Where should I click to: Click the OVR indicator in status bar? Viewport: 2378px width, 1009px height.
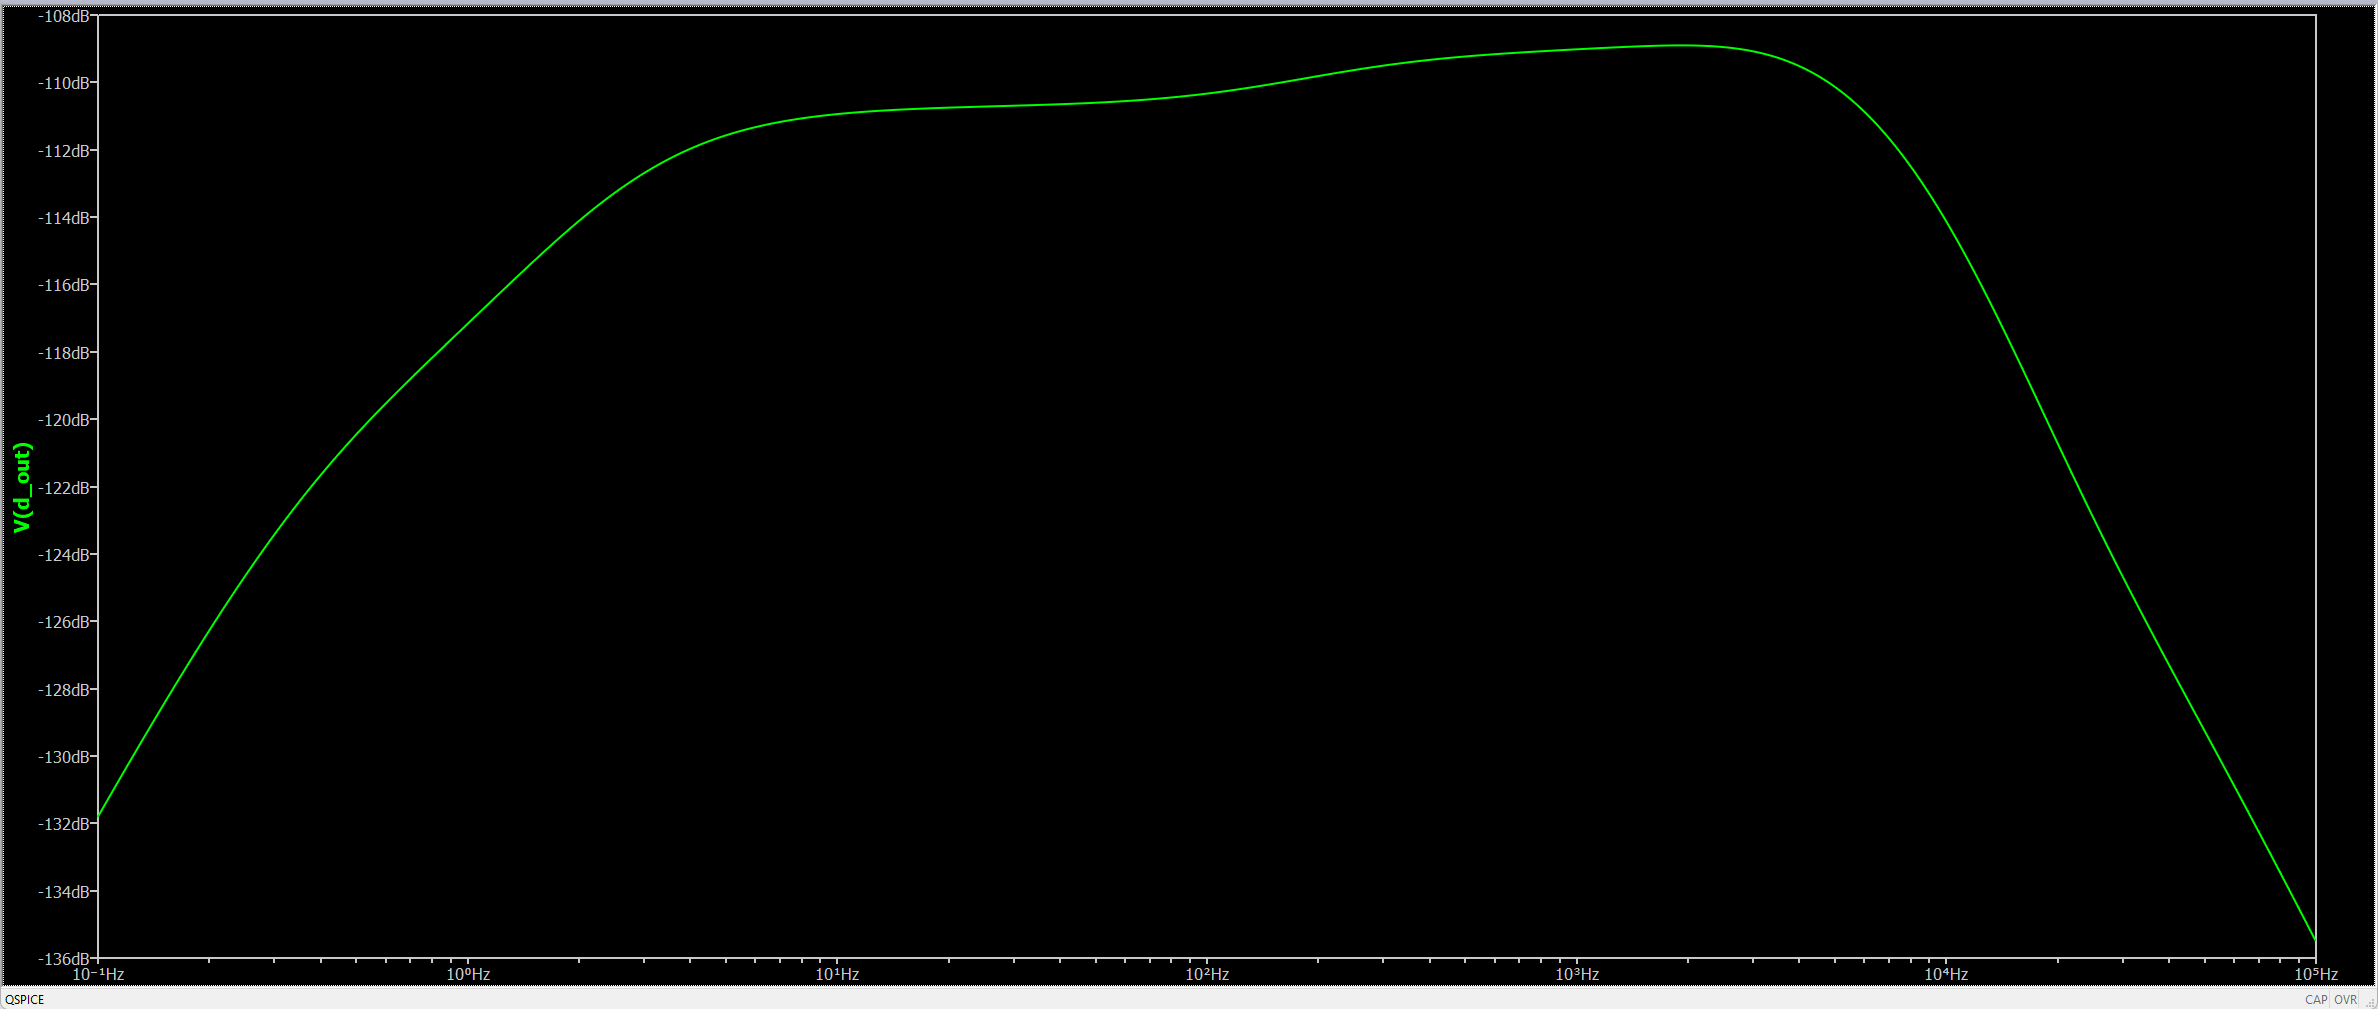pyautogui.click(x=2345, y=999)
